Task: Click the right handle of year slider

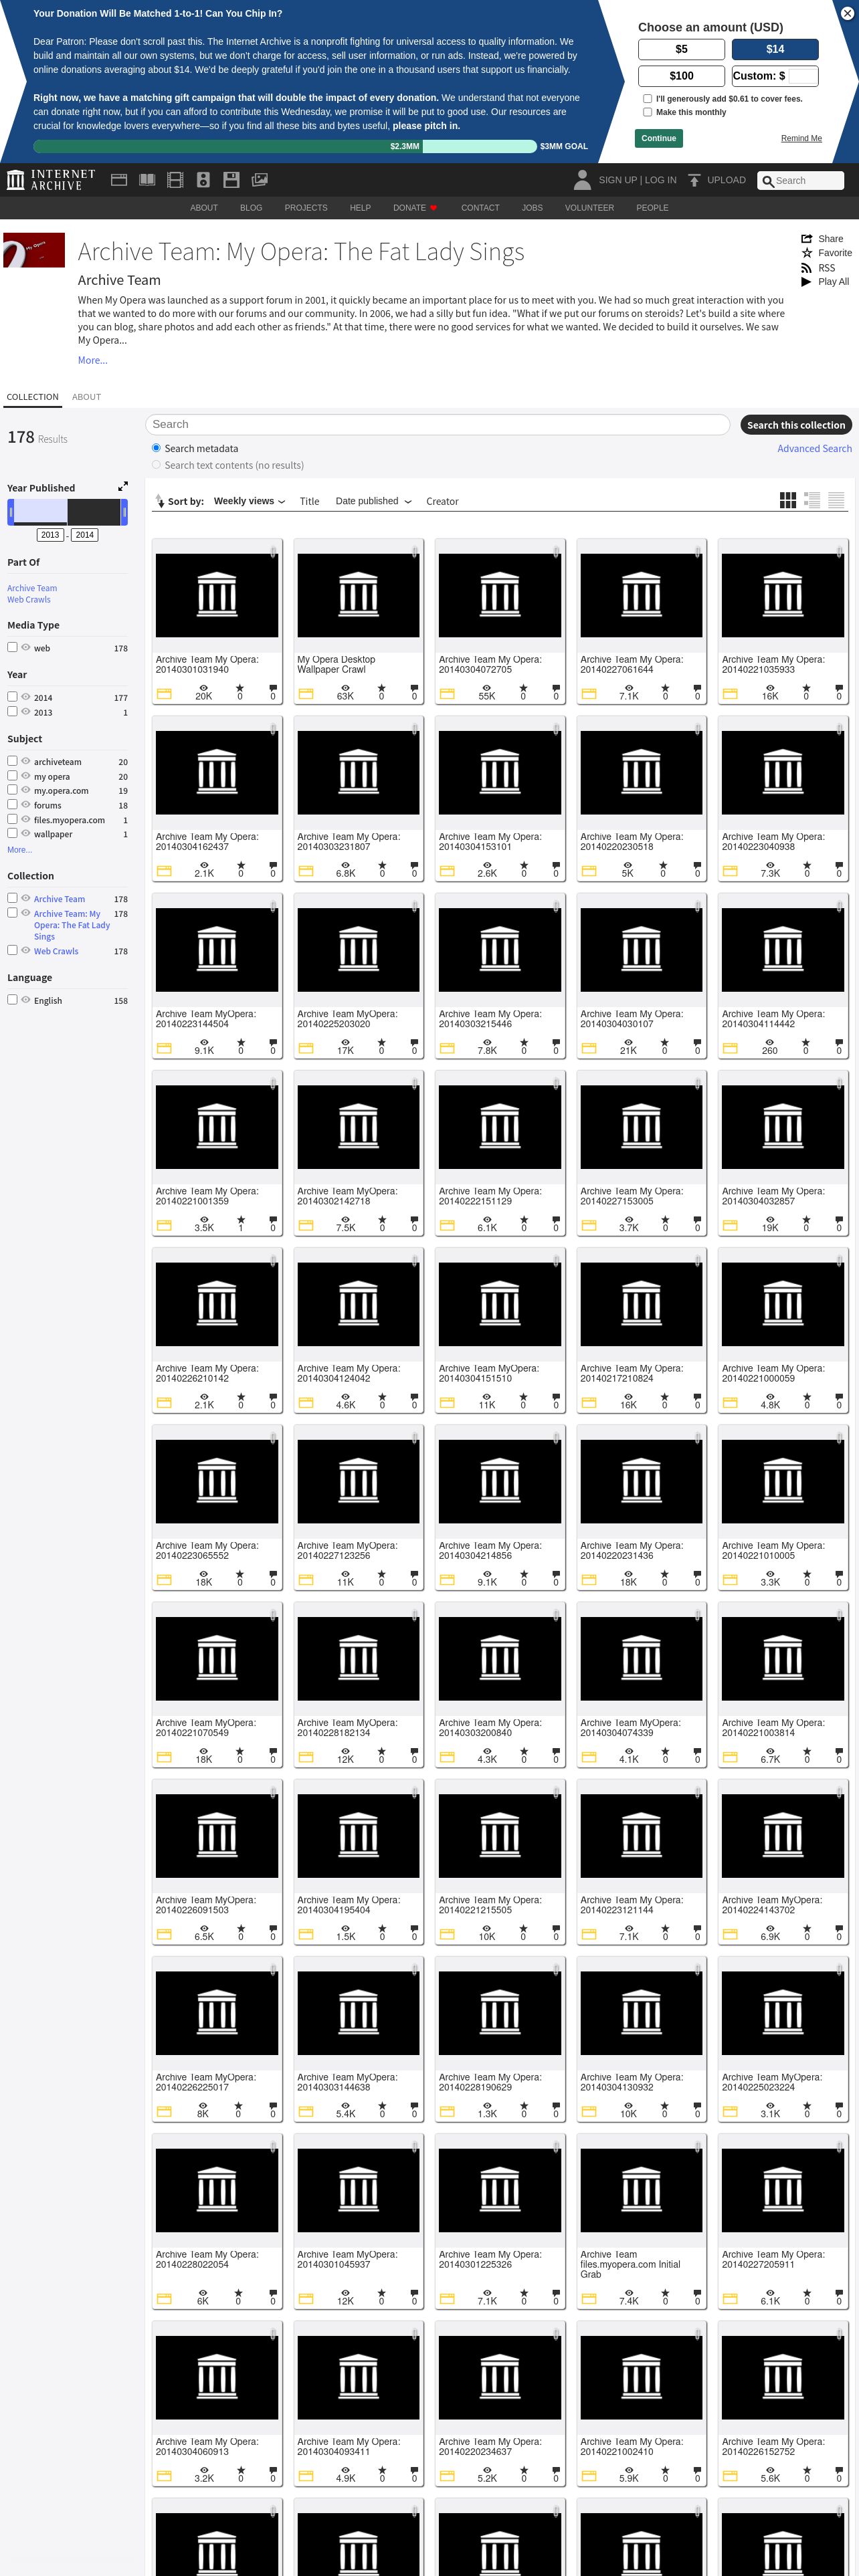Action: click(x=124, y=512)
